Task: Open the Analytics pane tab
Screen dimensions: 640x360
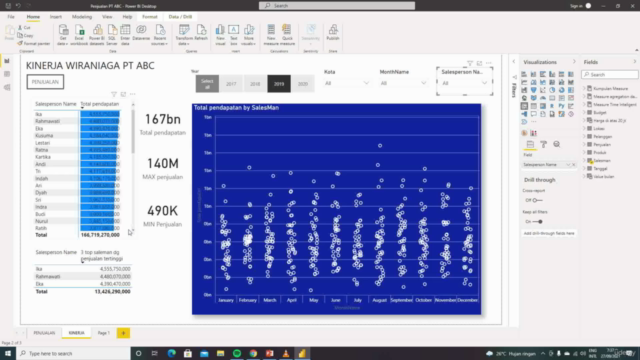Action: 557,144
